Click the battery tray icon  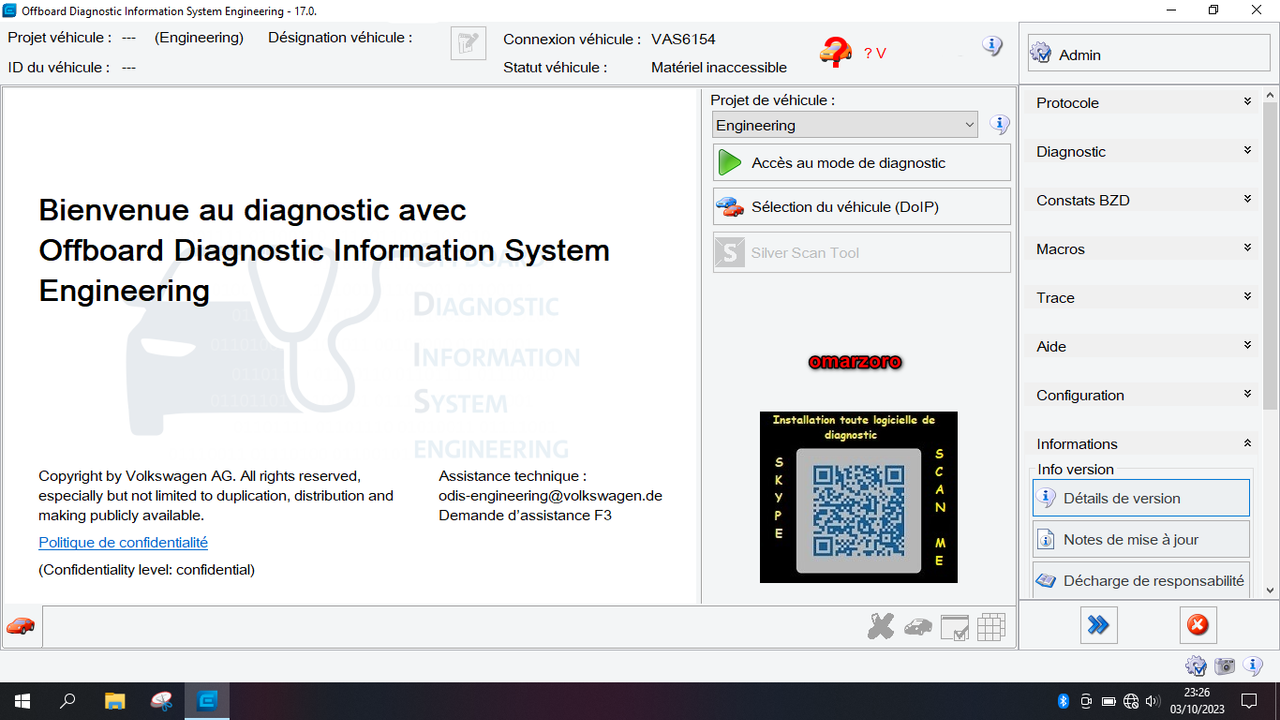click(1109, 701)
